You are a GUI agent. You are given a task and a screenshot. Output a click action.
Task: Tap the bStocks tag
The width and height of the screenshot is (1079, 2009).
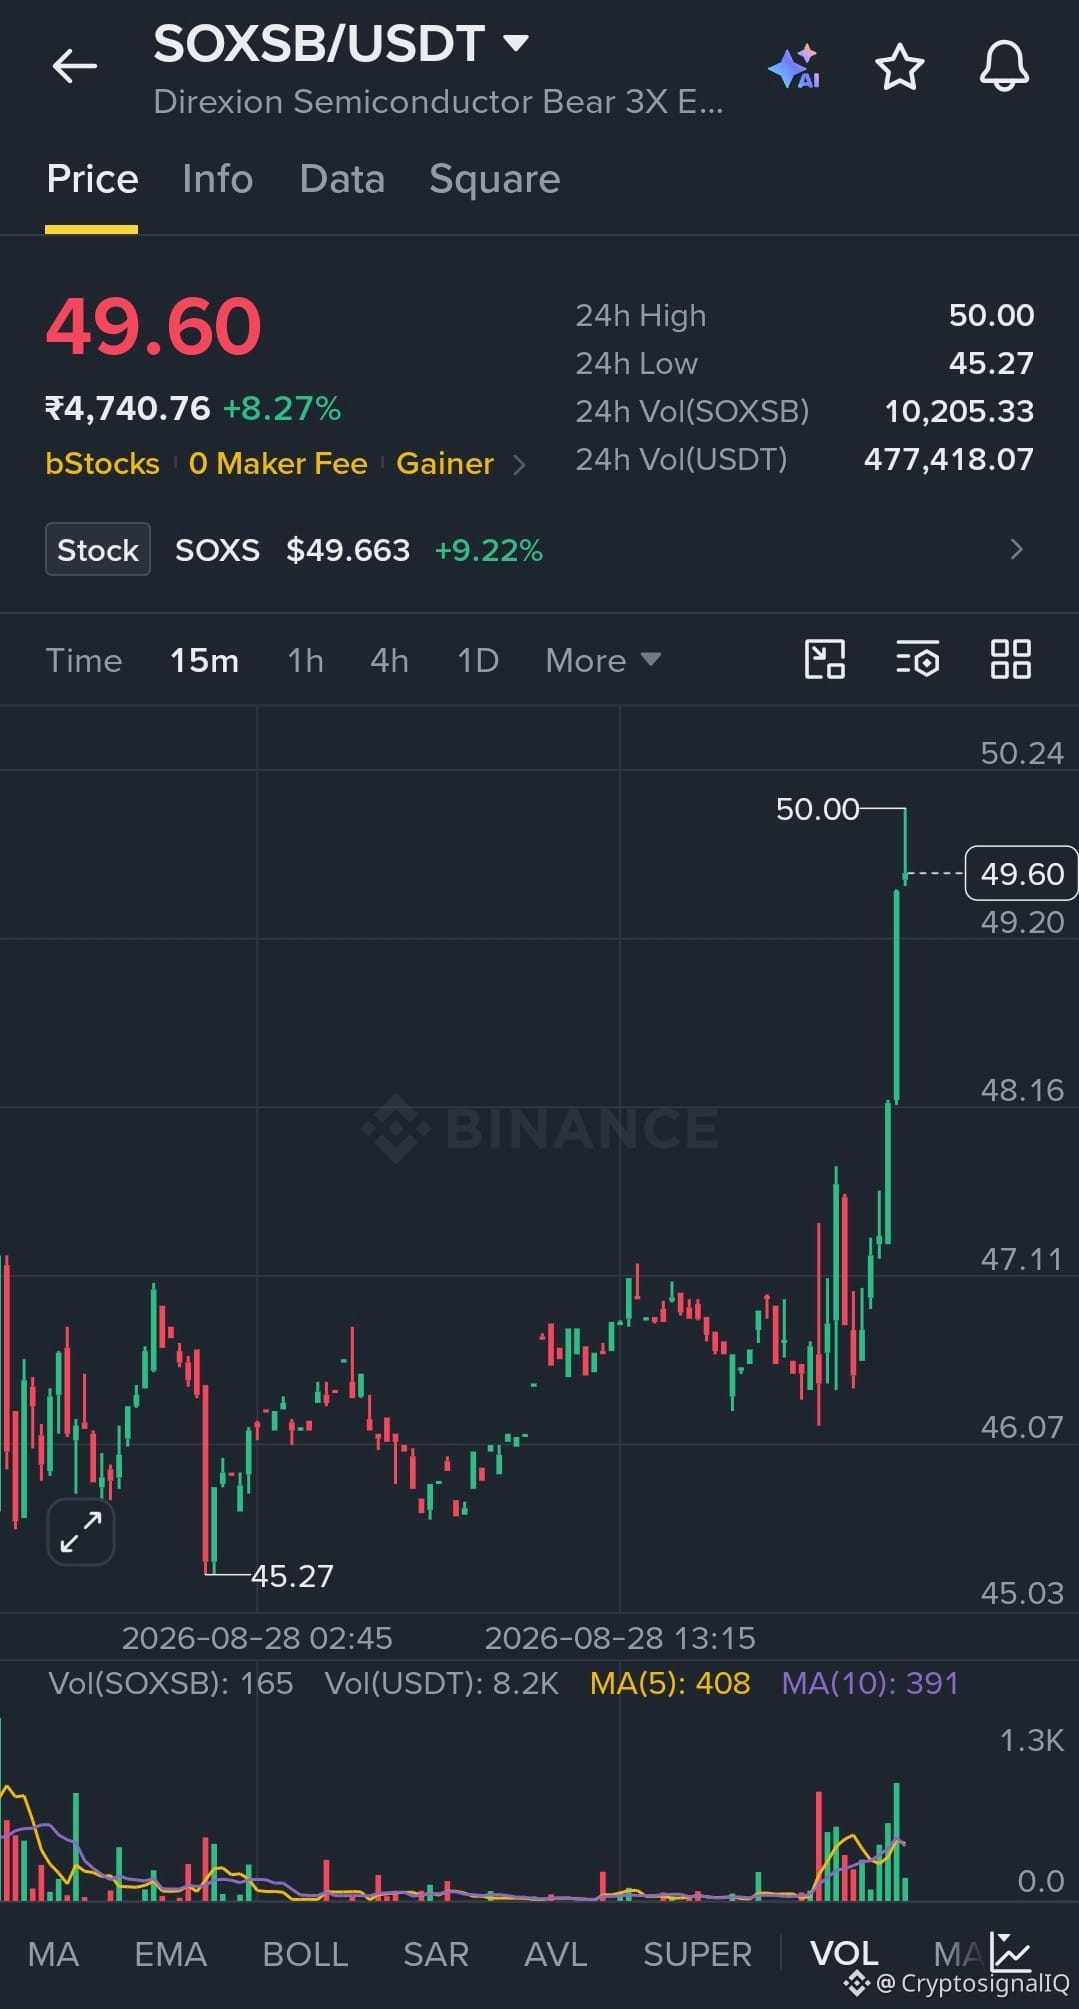[x=102, y=464]
